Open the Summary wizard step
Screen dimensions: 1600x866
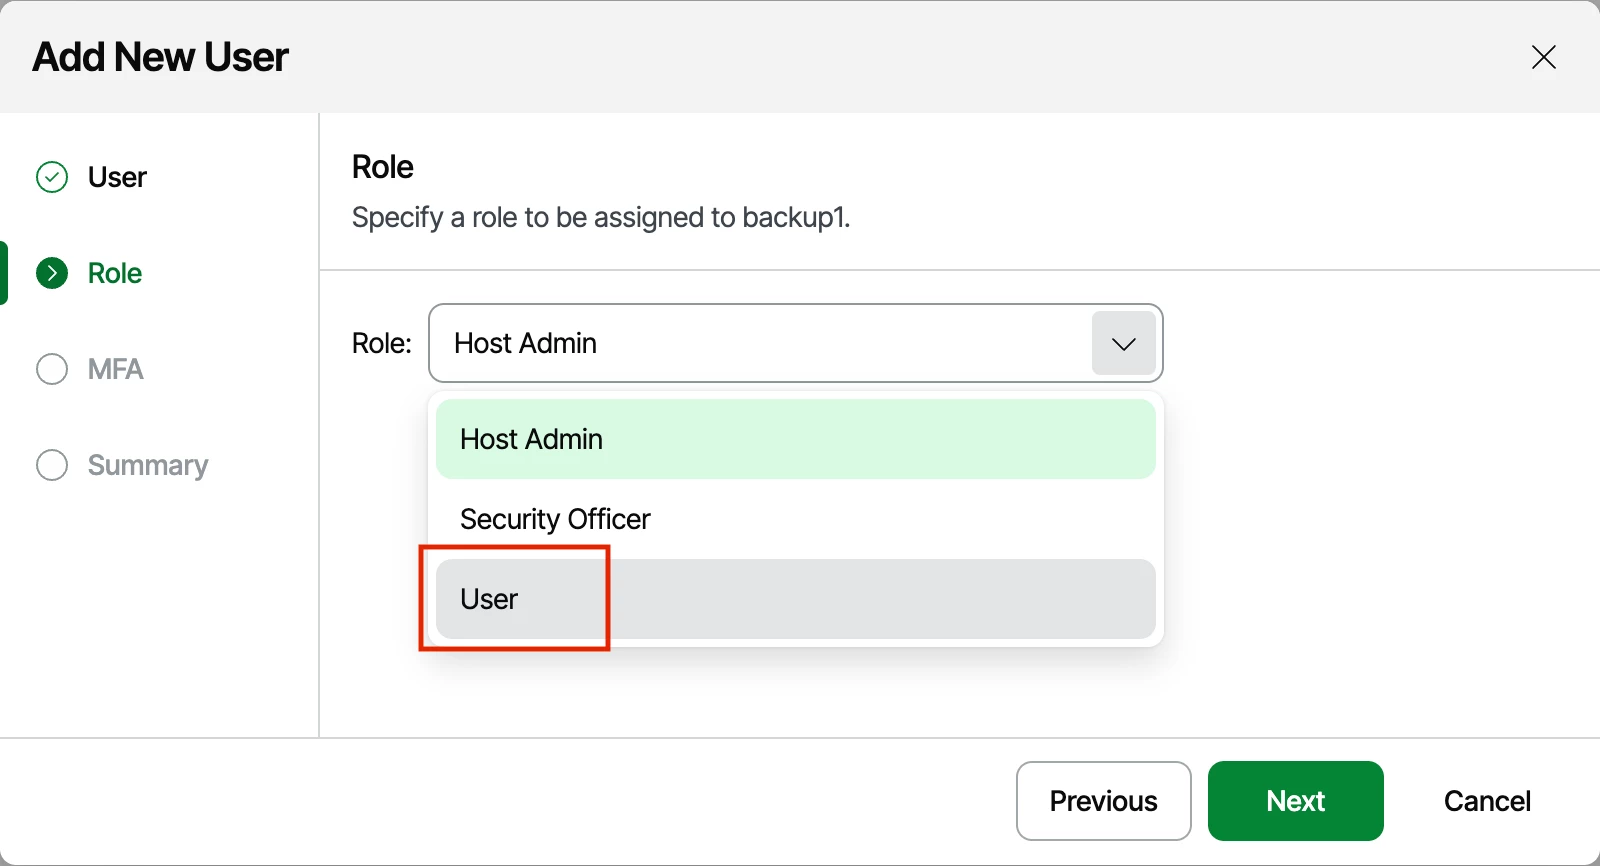[x=148, y=465]
